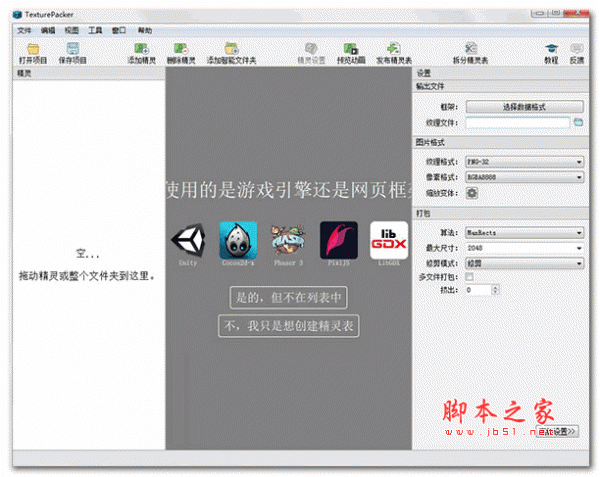Open 拆分精灵表 split sheet tool
The height and width of the screenshot is (477, 600).
point(470,53)
